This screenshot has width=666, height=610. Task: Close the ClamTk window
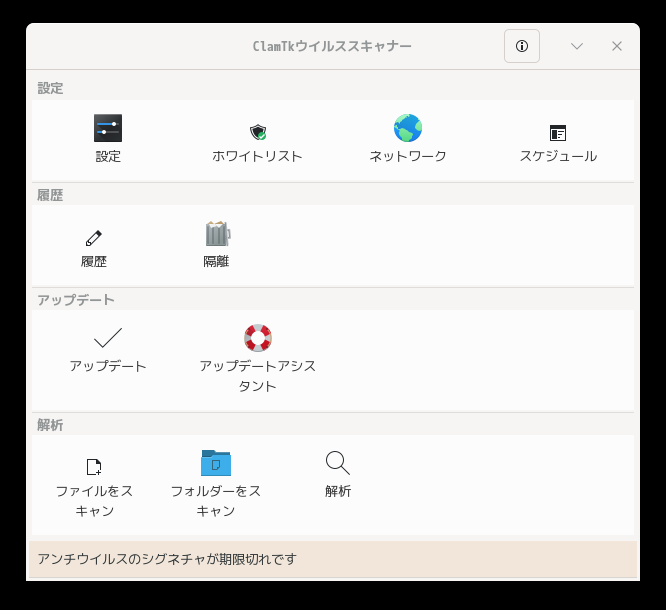pyautogui.click(x=617, y=46)
